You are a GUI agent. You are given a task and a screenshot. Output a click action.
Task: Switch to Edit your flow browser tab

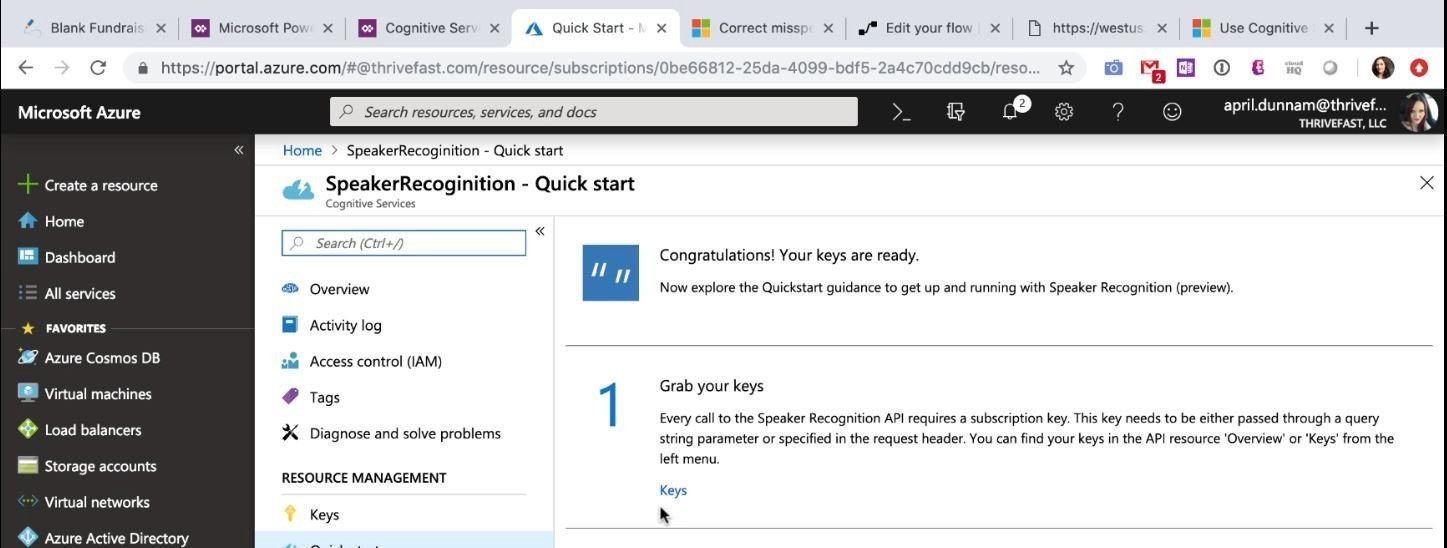[929, 28]
